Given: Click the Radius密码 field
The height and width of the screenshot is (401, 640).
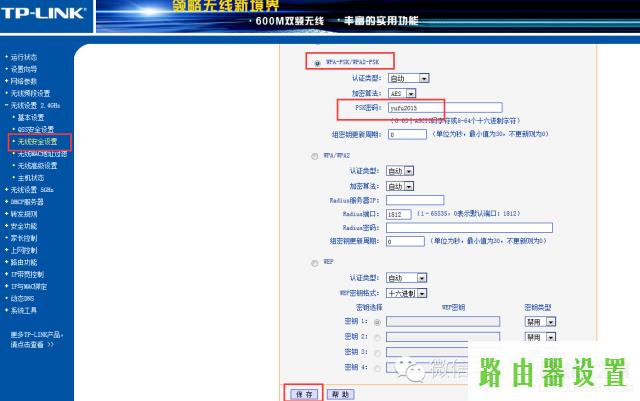Looking at the screenshot, I should click(469, 227).
